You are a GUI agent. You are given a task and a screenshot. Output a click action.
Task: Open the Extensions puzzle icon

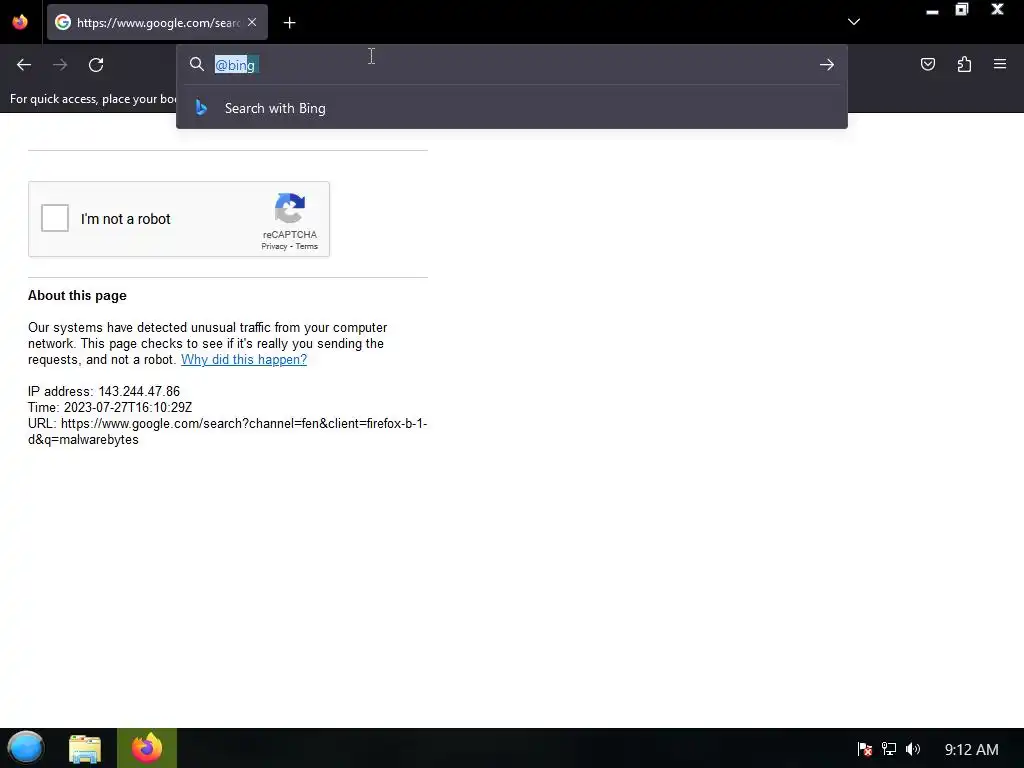(964, 64)
